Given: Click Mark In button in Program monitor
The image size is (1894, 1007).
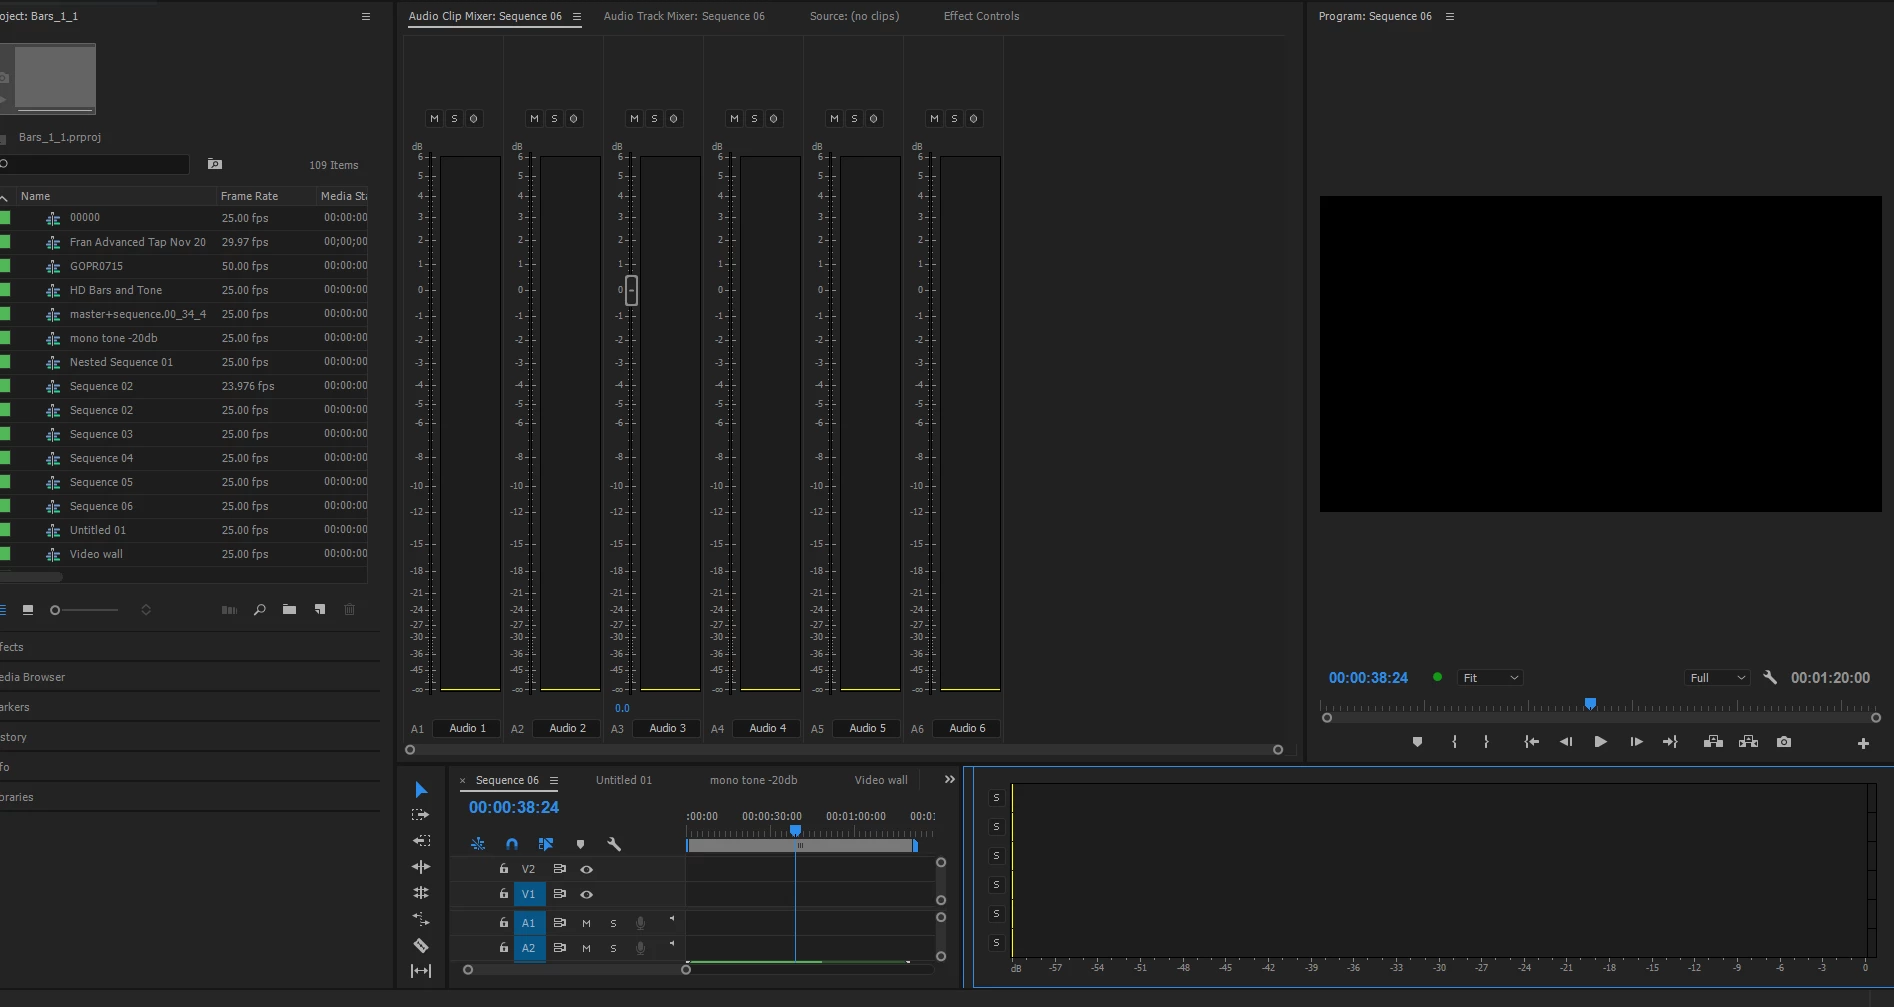Looking at the screenshot, I should point(1454,742).
